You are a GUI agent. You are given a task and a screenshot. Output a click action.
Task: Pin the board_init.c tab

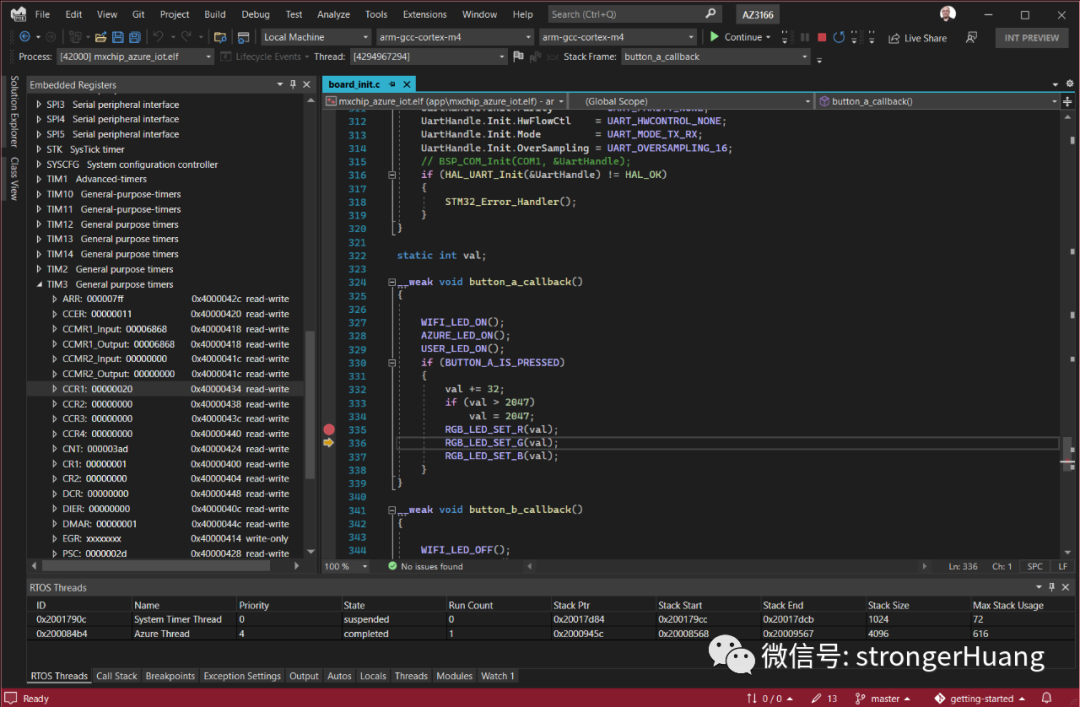point(392,84)
